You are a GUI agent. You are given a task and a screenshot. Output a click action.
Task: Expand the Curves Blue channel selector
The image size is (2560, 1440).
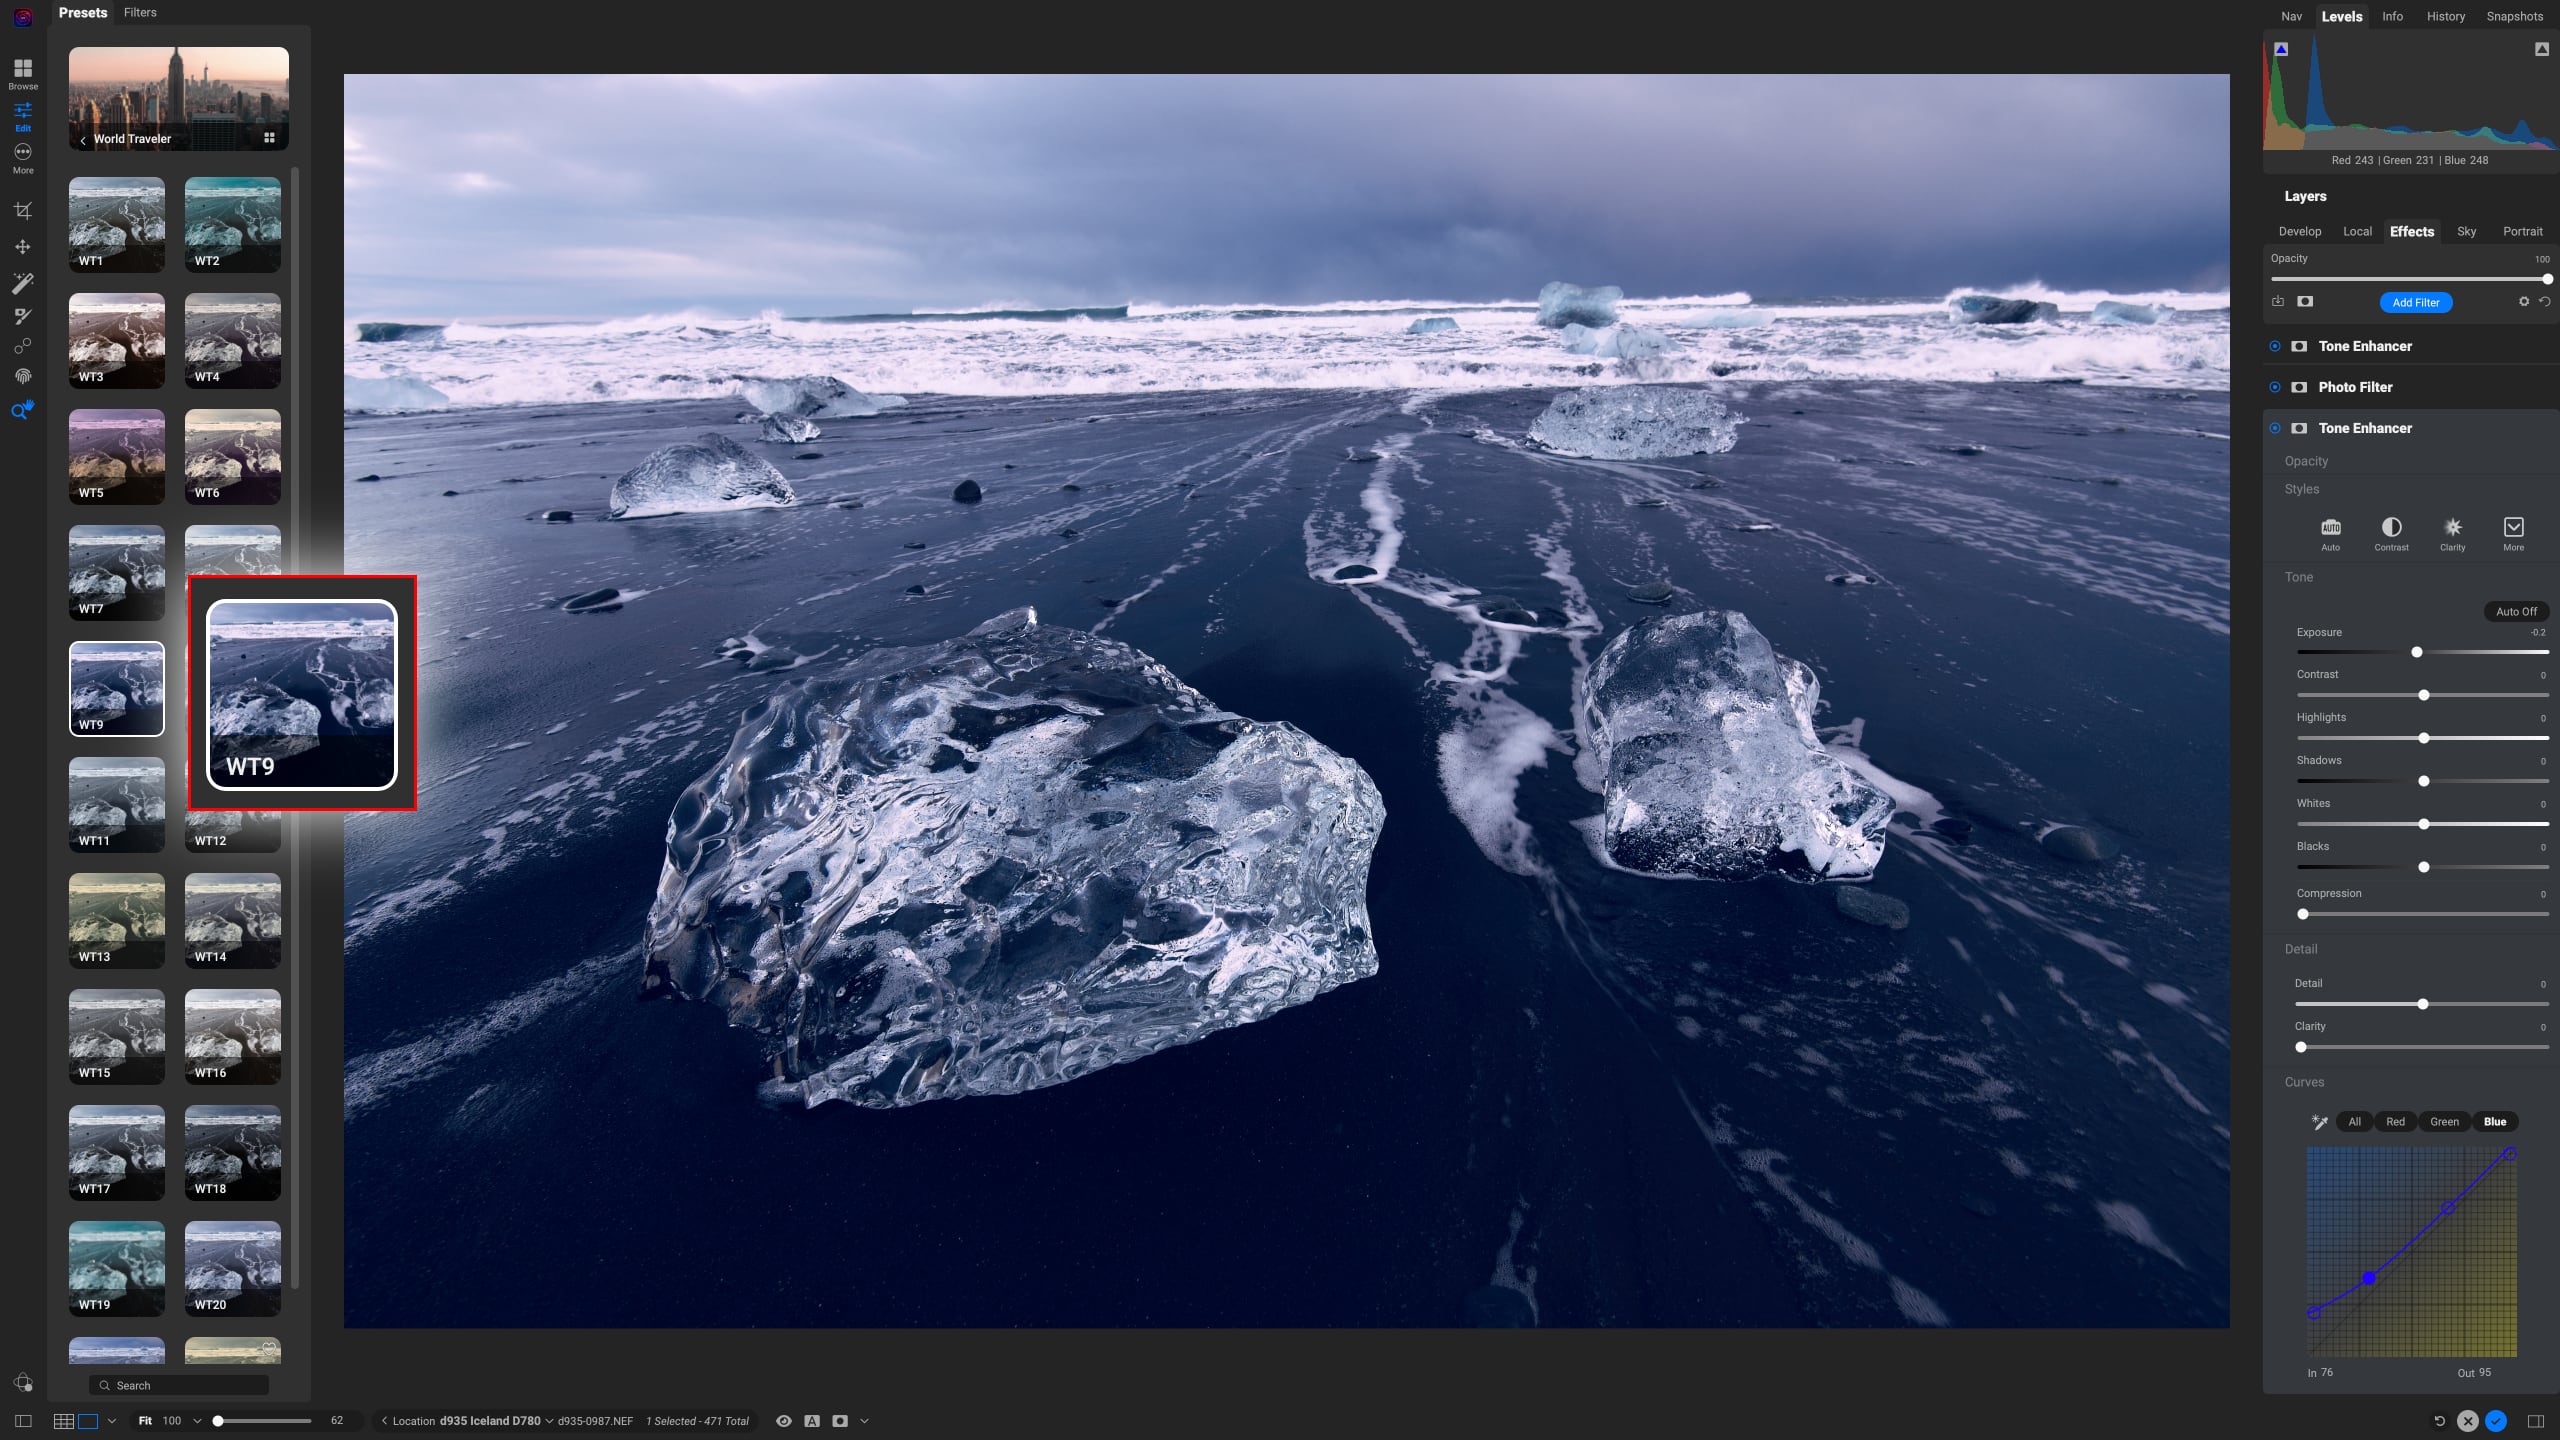click(2493, 1122)
